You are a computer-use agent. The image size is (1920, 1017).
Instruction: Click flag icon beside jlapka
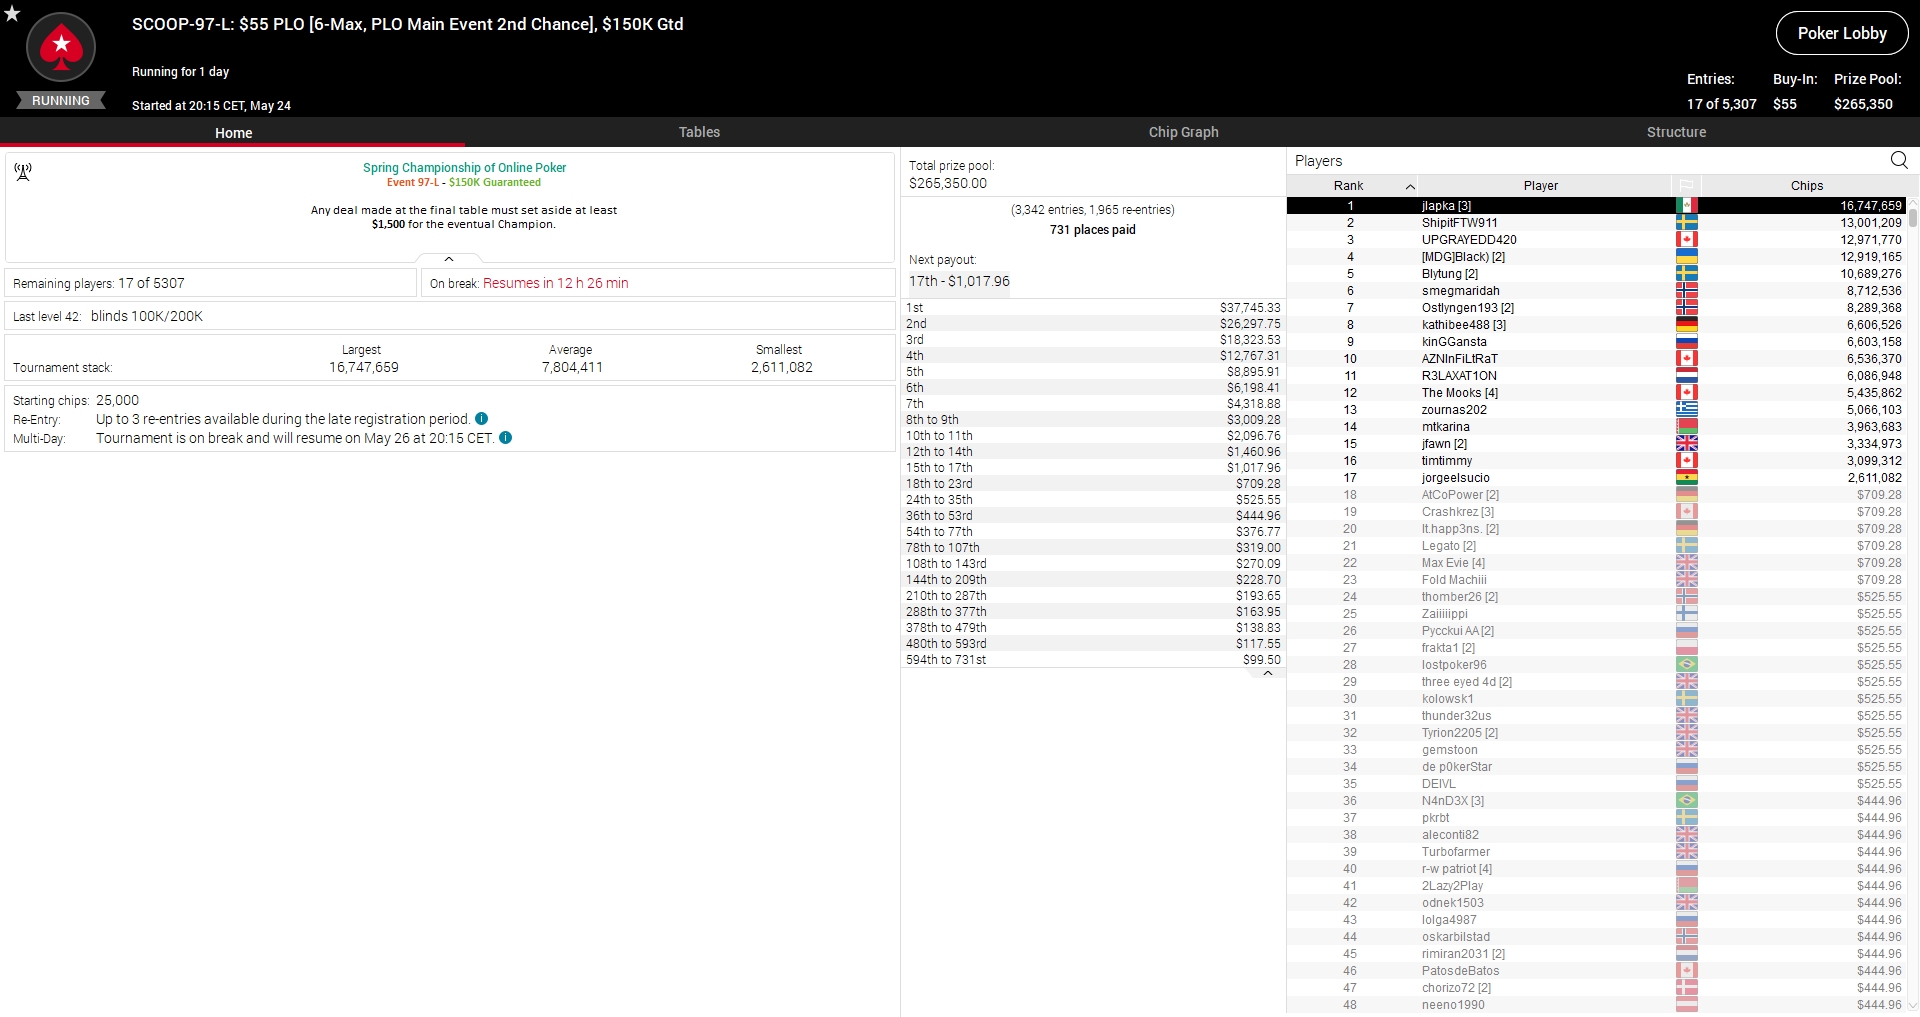(x=1686, y=206)
